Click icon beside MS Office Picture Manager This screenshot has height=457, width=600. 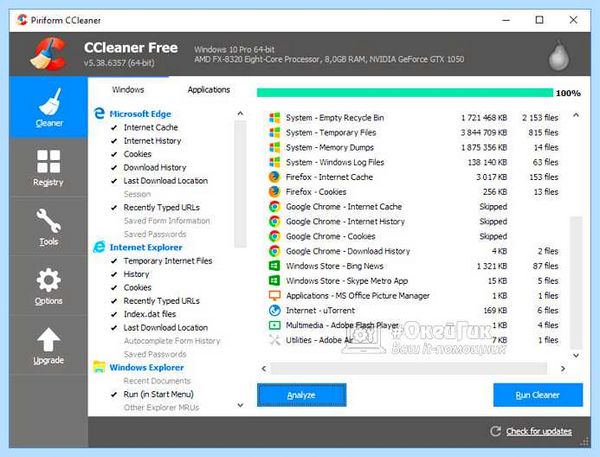[274, 295]
